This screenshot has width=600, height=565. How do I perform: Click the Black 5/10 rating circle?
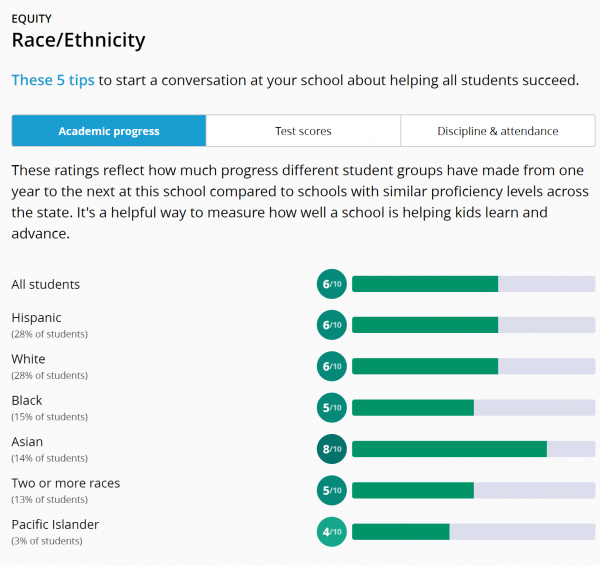point(331,408)
